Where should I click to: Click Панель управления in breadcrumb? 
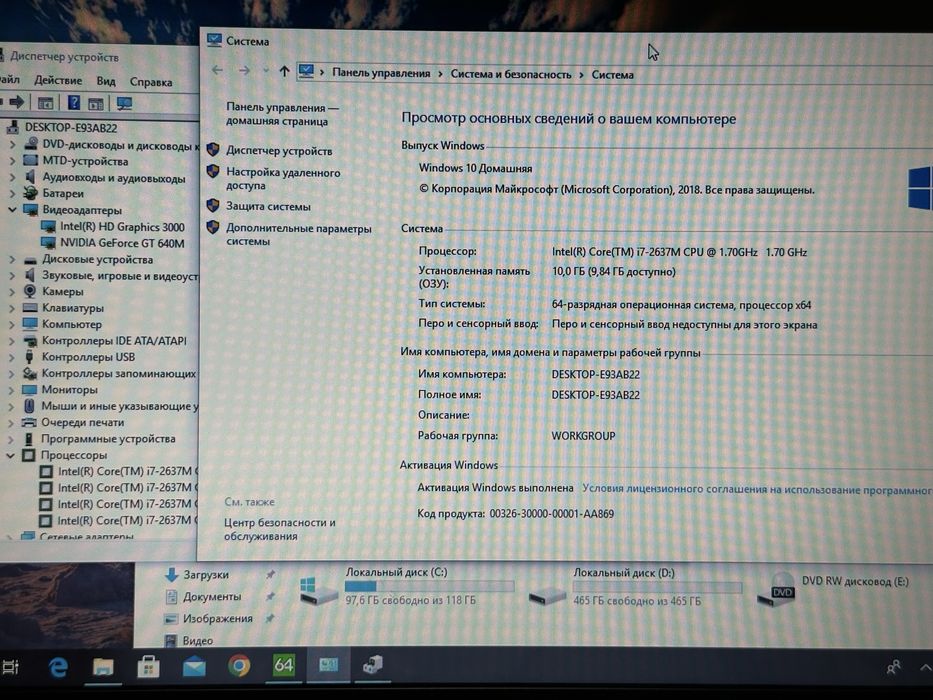(381, 73)
